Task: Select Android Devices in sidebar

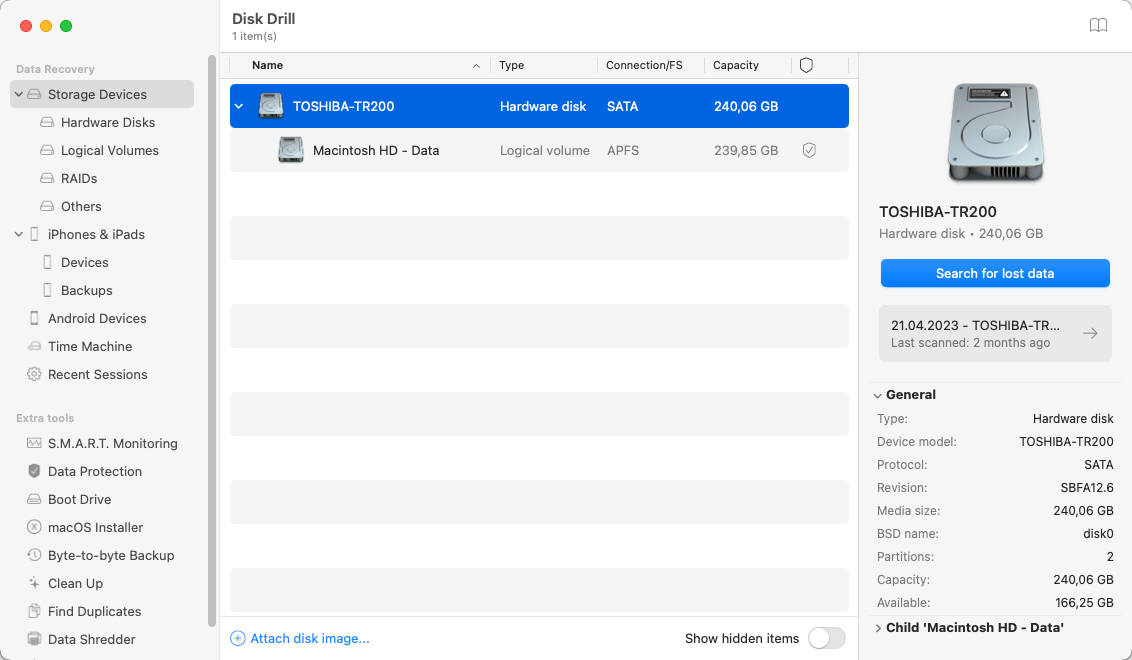Action: [x=97, y=318]
